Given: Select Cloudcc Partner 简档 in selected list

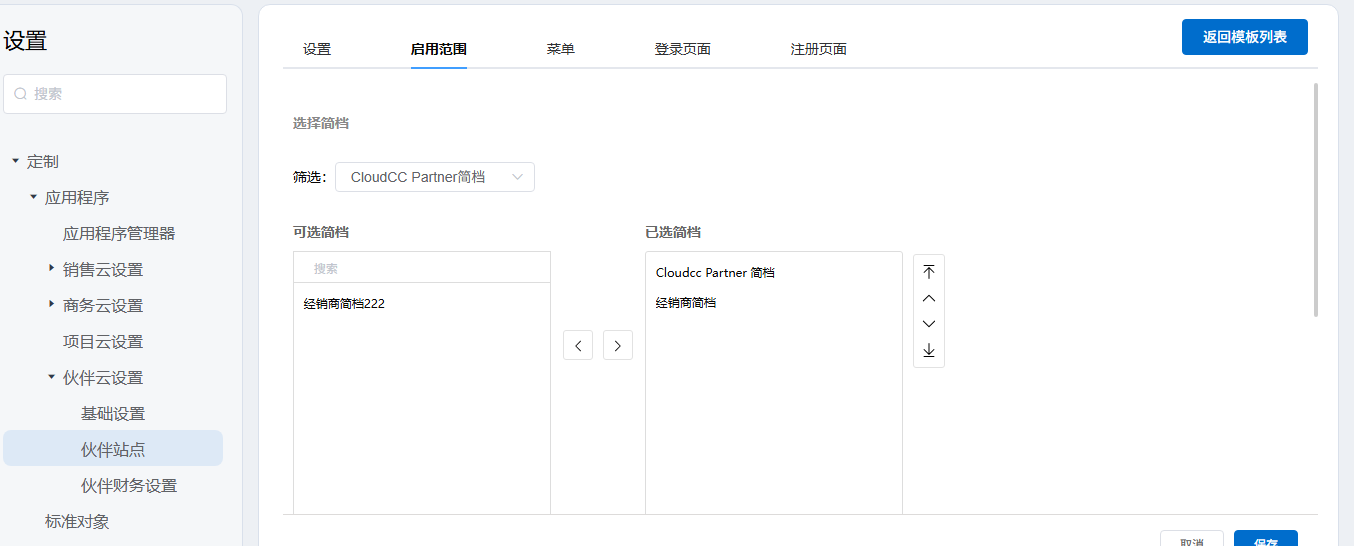Looking at the screenshot, I should point(715,273).
